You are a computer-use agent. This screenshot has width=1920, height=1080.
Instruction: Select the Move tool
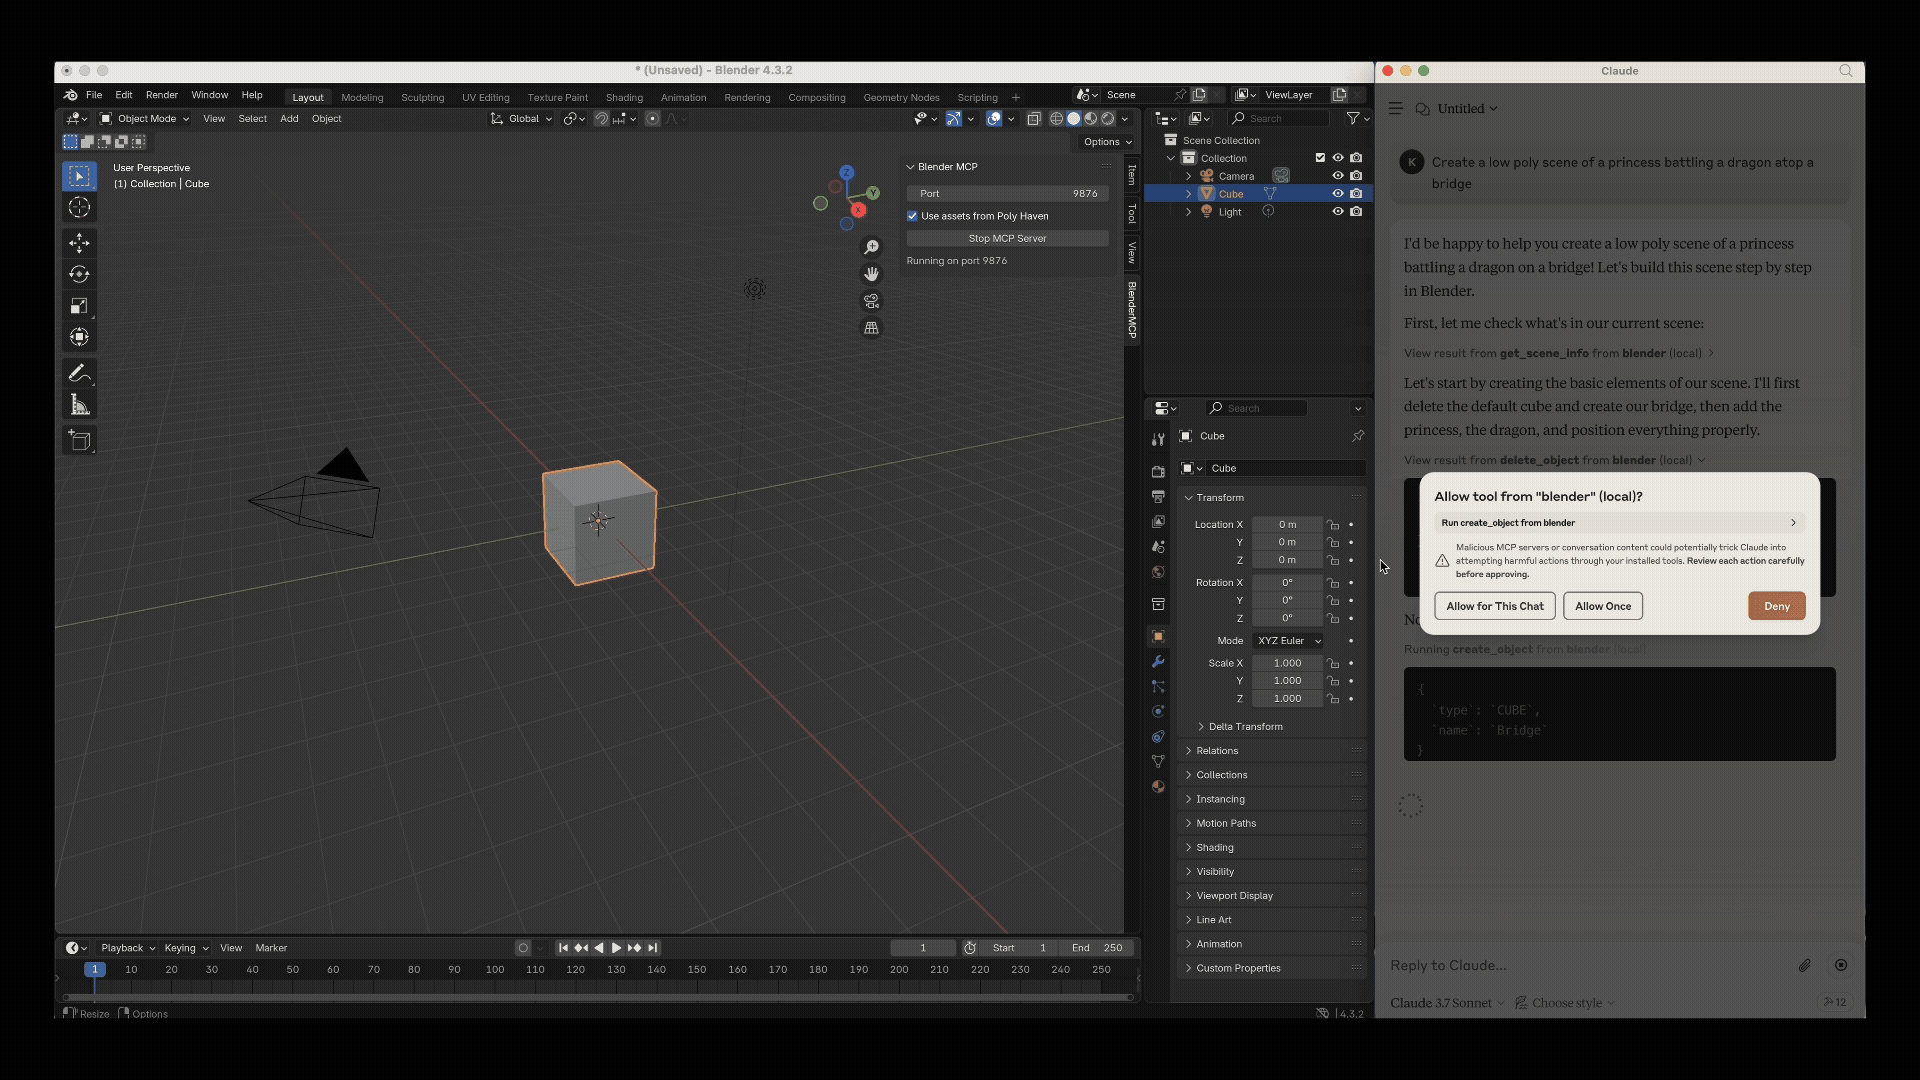click(x=79, y=243)
